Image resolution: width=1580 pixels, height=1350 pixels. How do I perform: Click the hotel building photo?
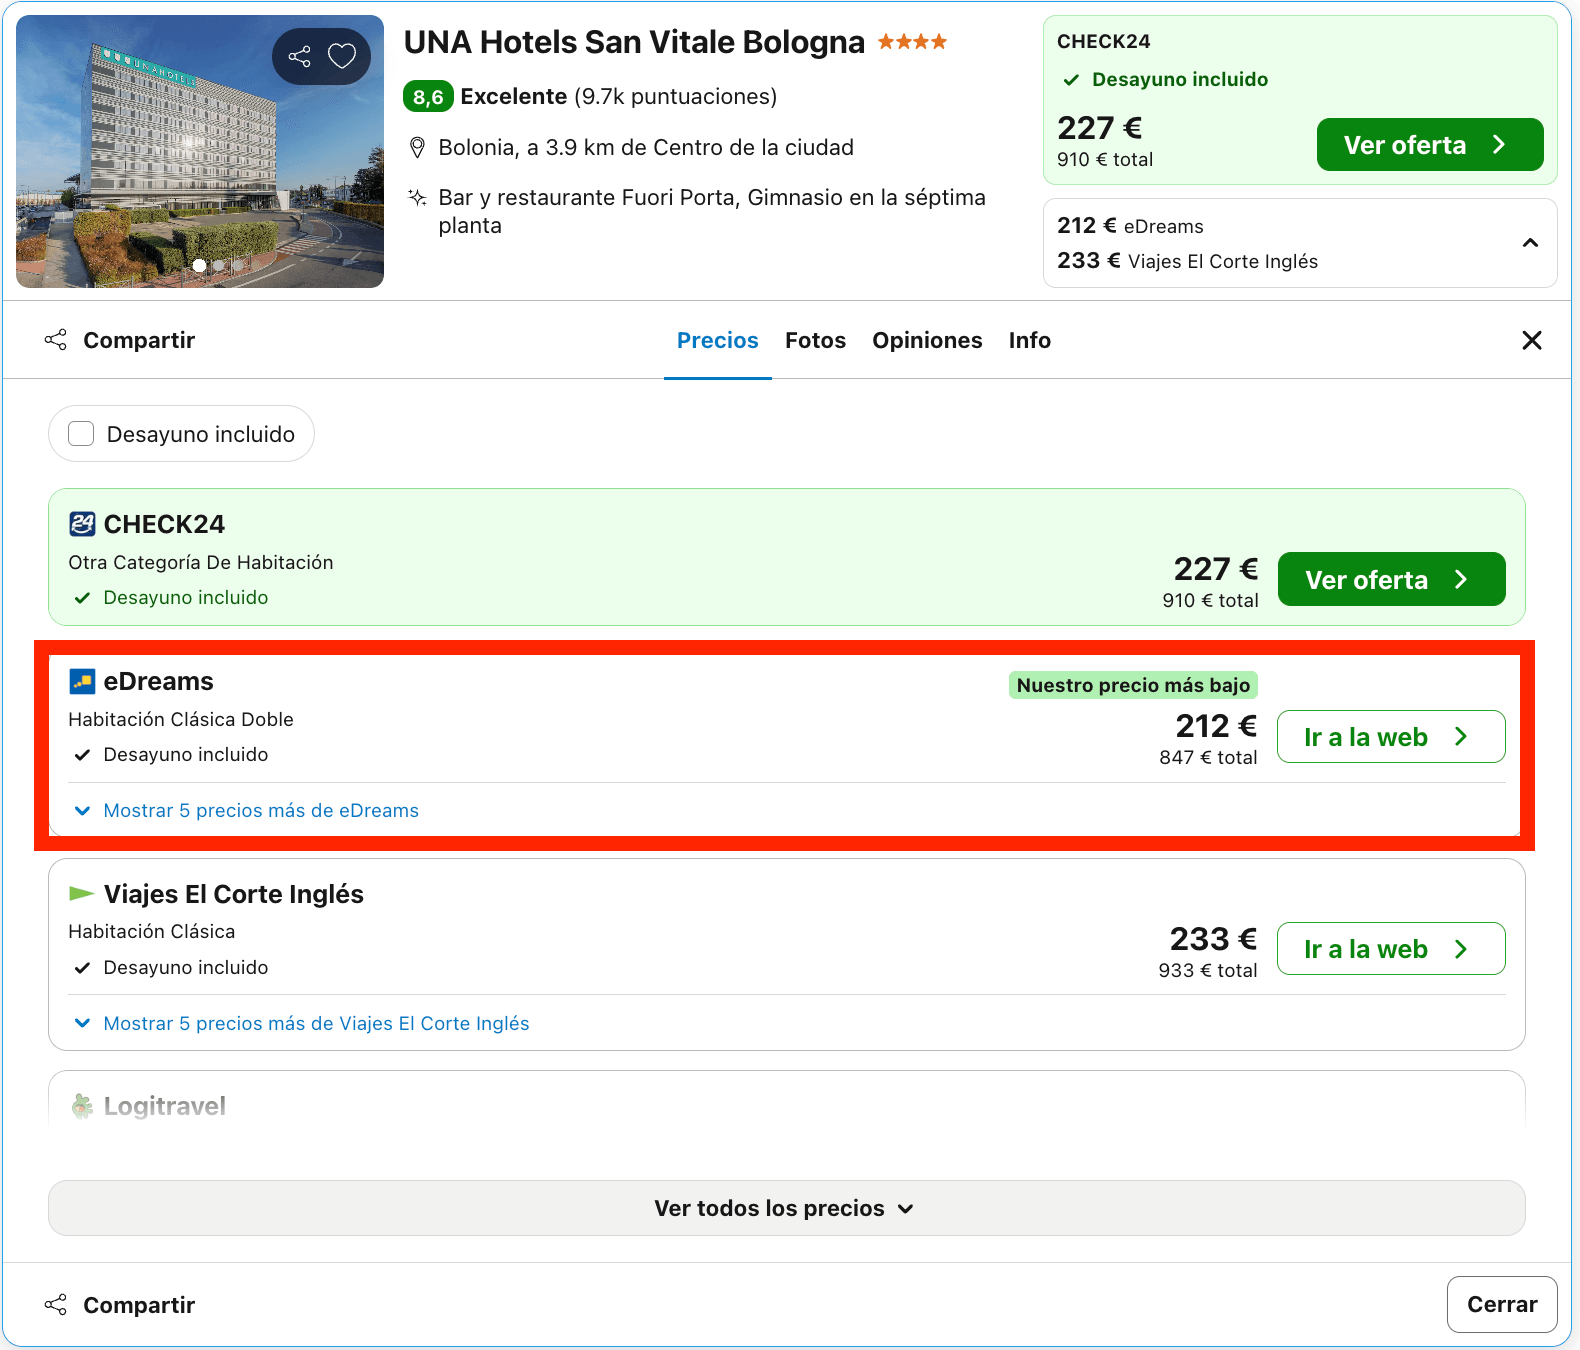(x=200, y=152)
